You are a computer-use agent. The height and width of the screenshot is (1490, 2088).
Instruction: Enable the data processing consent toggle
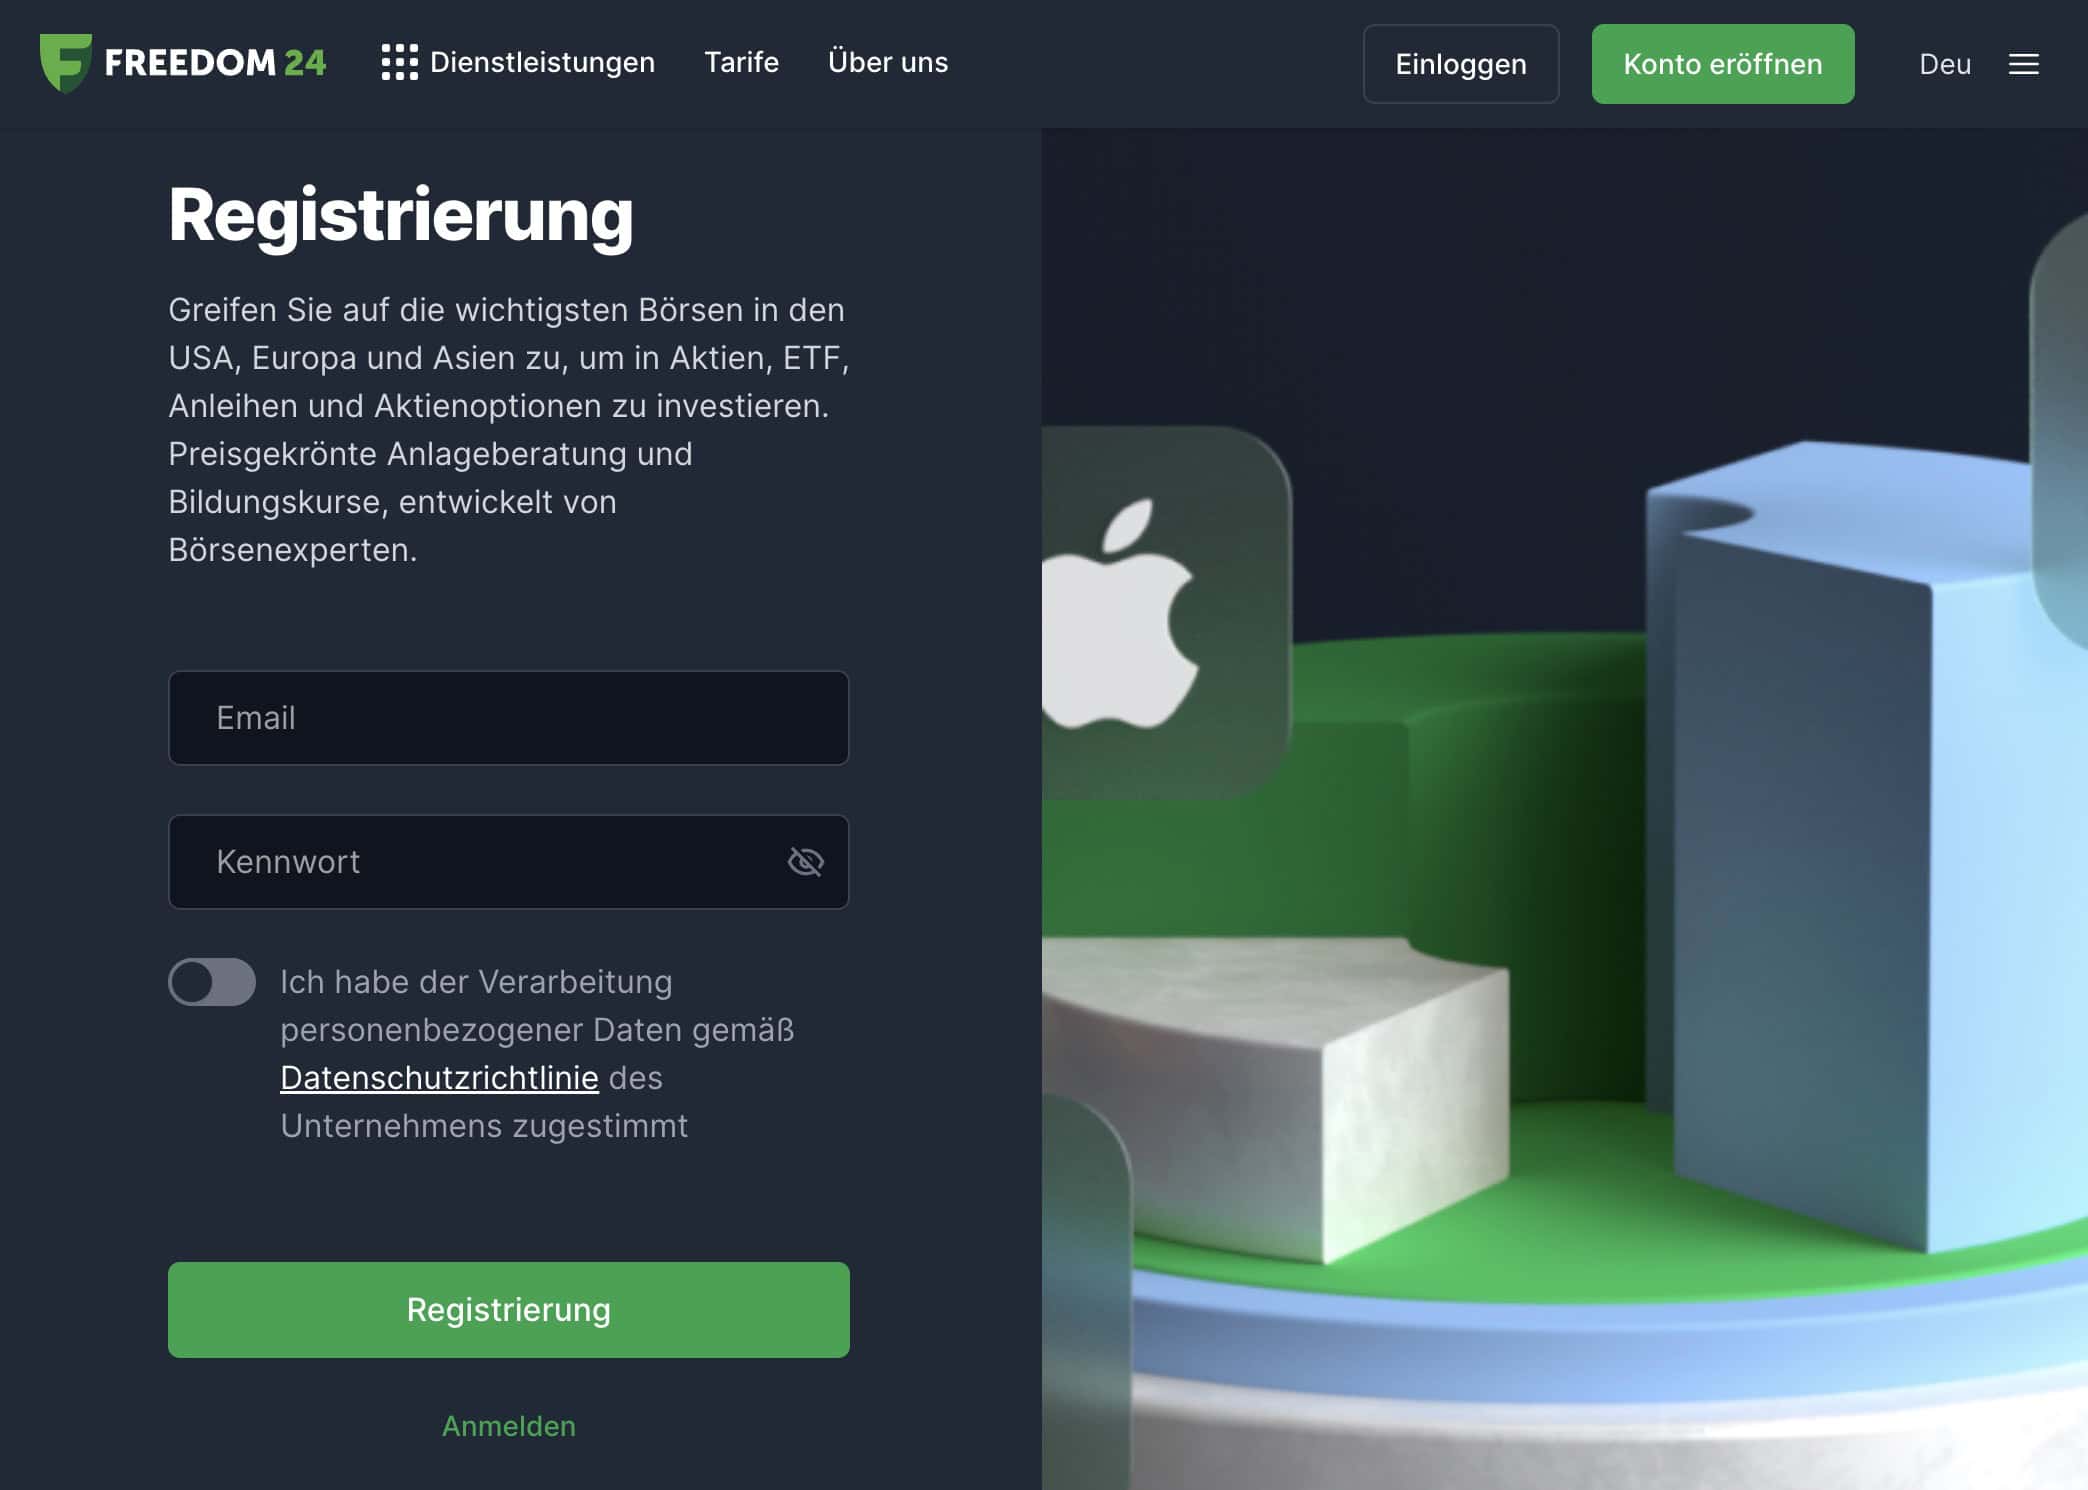[212, 982]
